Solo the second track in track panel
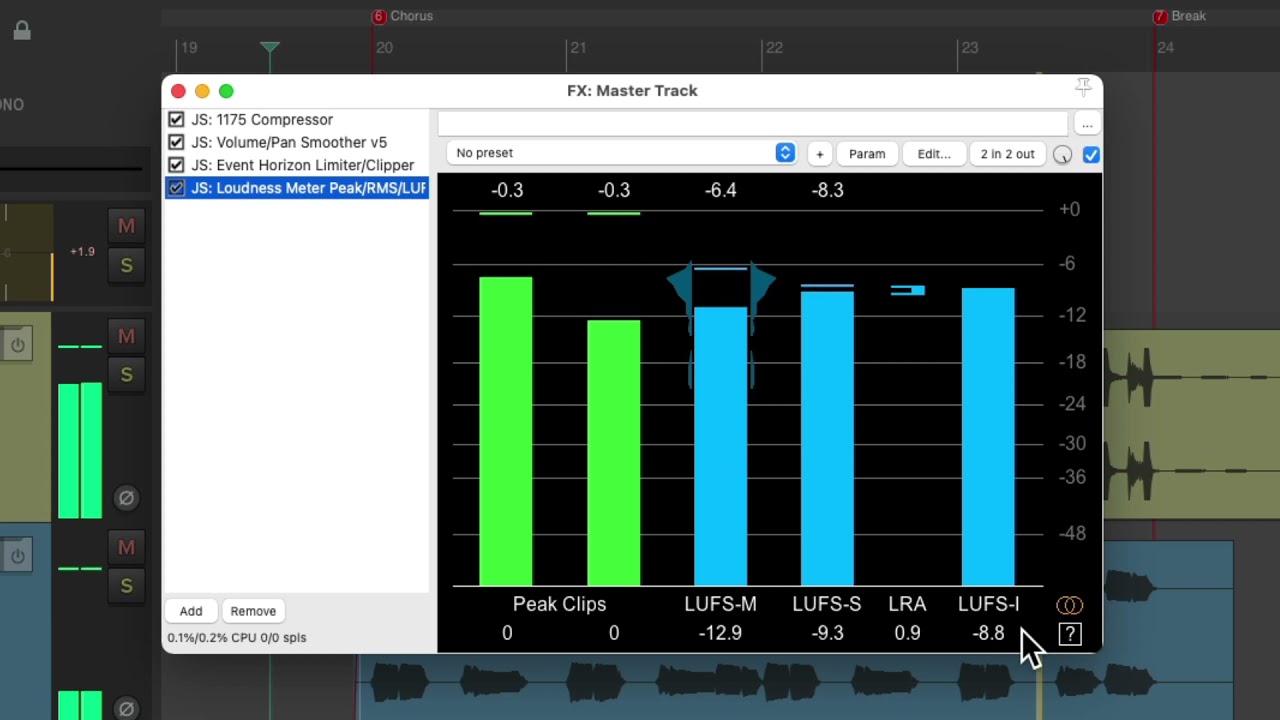The height and width of the screenshot is (720, 1280). point(126,374)
